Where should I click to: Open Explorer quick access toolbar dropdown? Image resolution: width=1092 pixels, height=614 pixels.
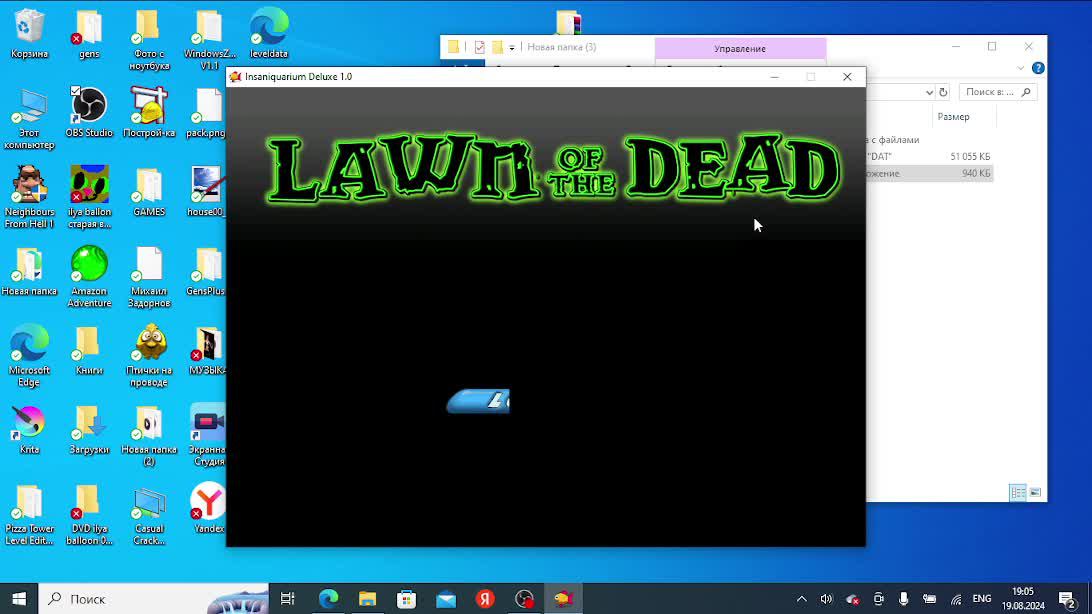coord(512,47)
